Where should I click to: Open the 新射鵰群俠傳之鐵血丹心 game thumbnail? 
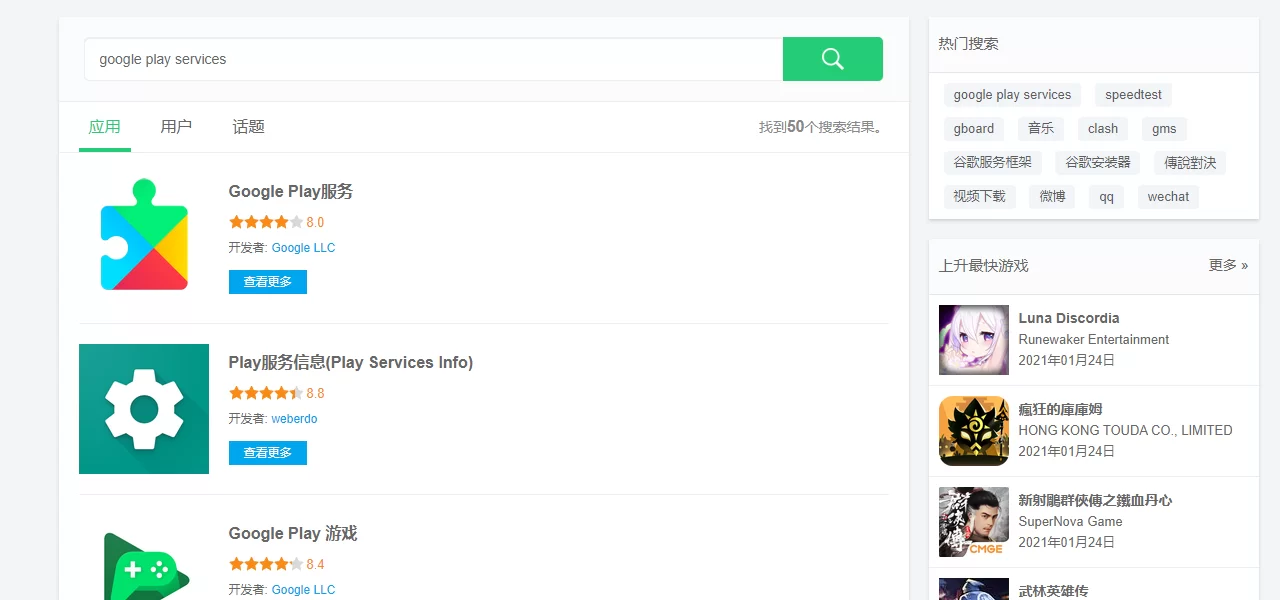[x=974, y=522]
